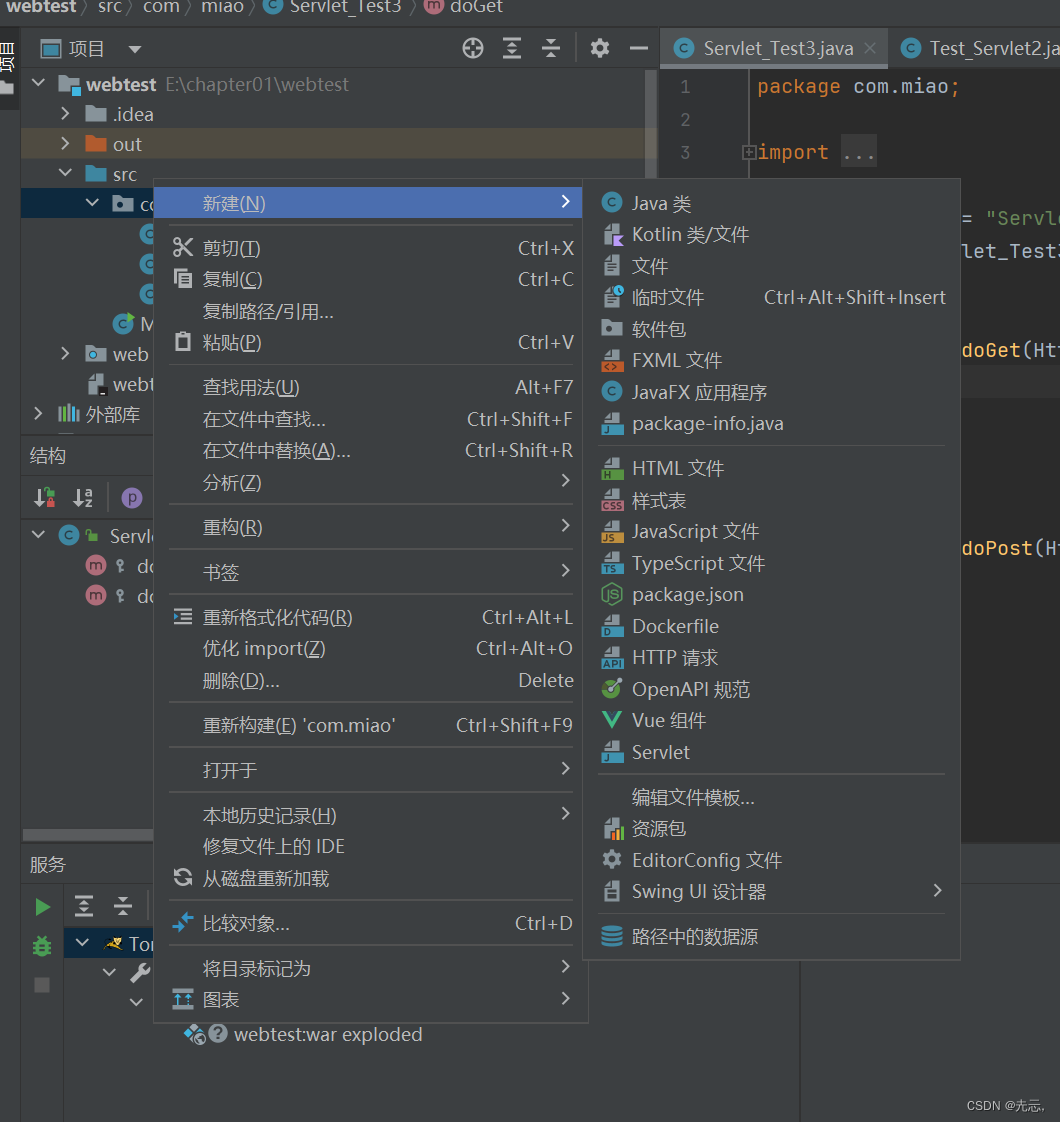This screenshot has width=1060, height=1122.
Task: Expand 将目录标记为 submenu
Action: 371,969
